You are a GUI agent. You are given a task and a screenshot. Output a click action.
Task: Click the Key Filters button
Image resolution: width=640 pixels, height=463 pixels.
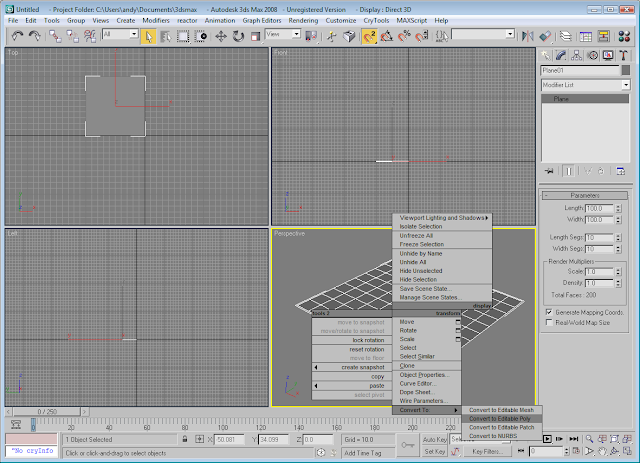click(x=487, y=452)
